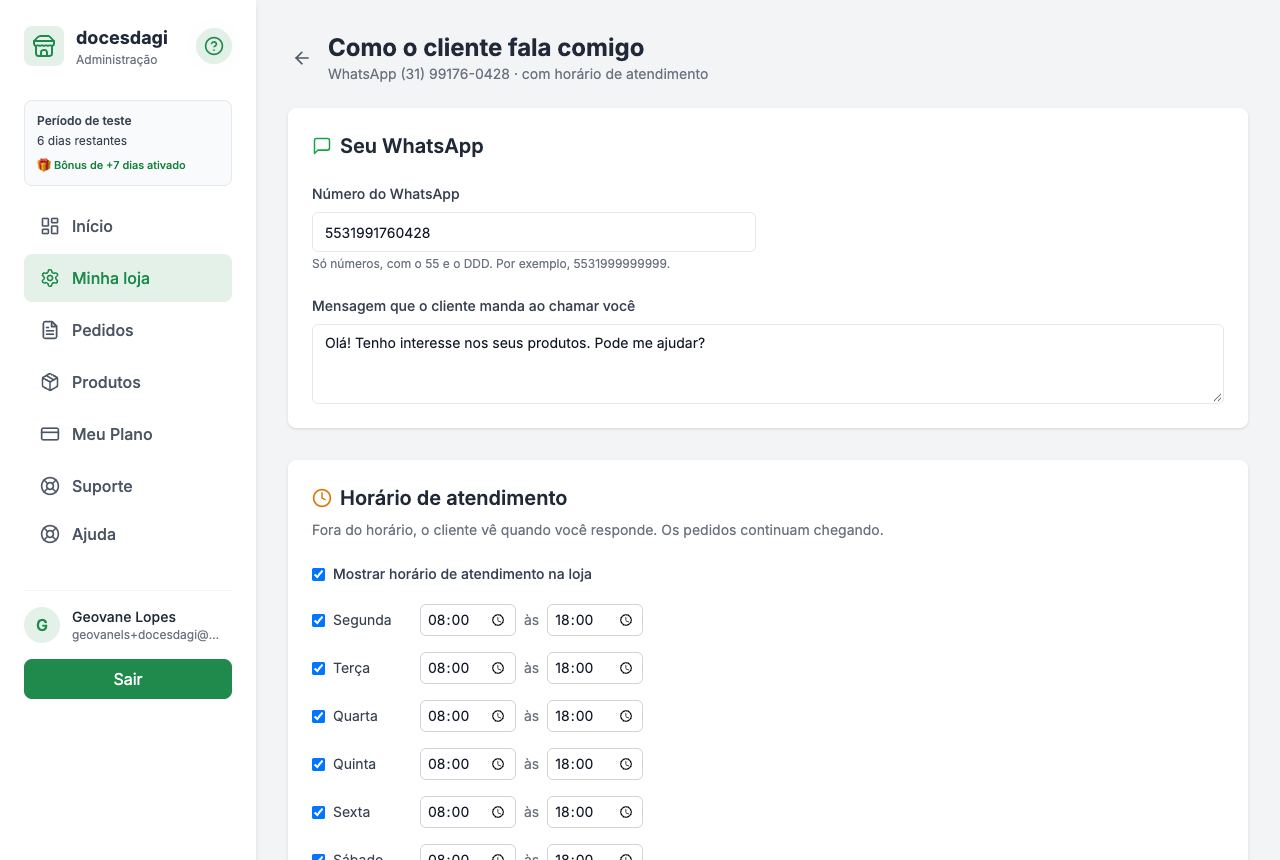Open the Segunda start time clock picker
Image resolution: width=1280 pixels, height=860 pixels.
[498, 620]
